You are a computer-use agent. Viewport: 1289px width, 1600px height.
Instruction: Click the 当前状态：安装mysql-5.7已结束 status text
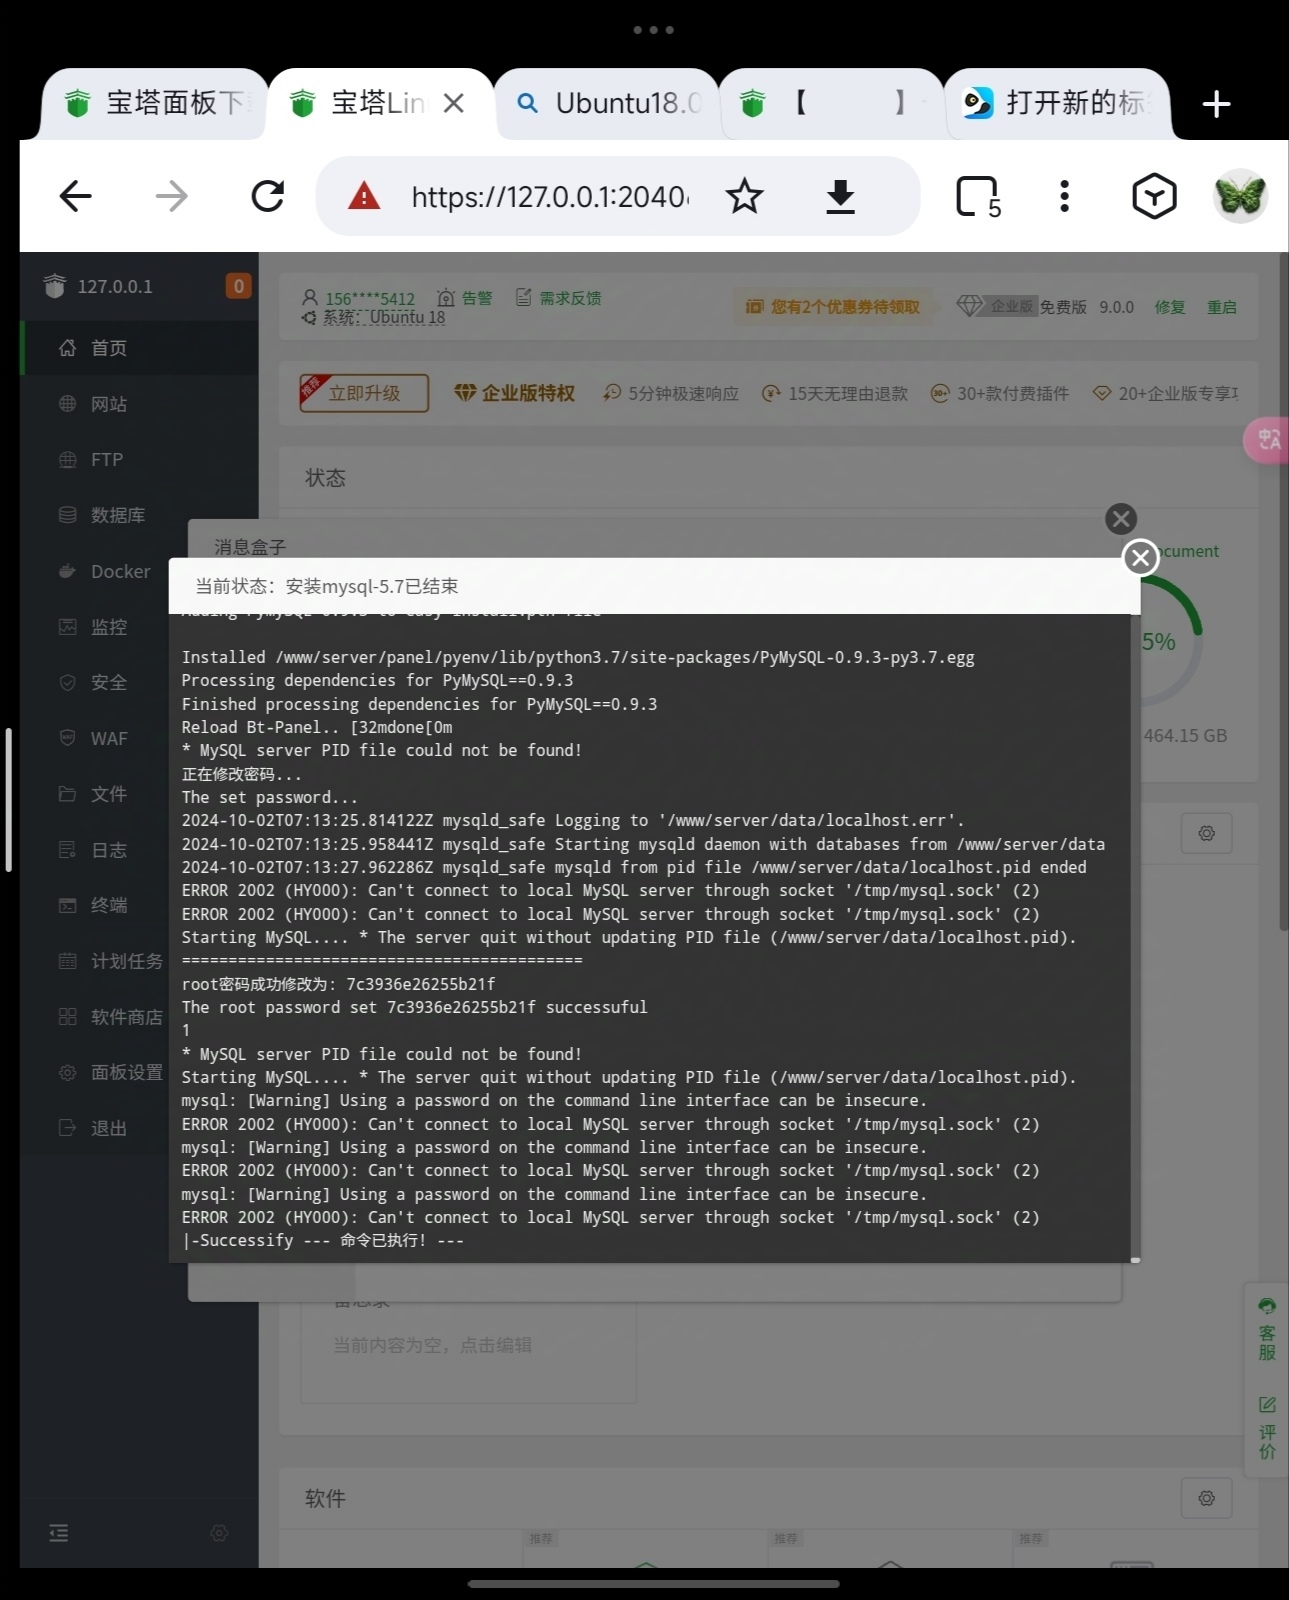327,586
